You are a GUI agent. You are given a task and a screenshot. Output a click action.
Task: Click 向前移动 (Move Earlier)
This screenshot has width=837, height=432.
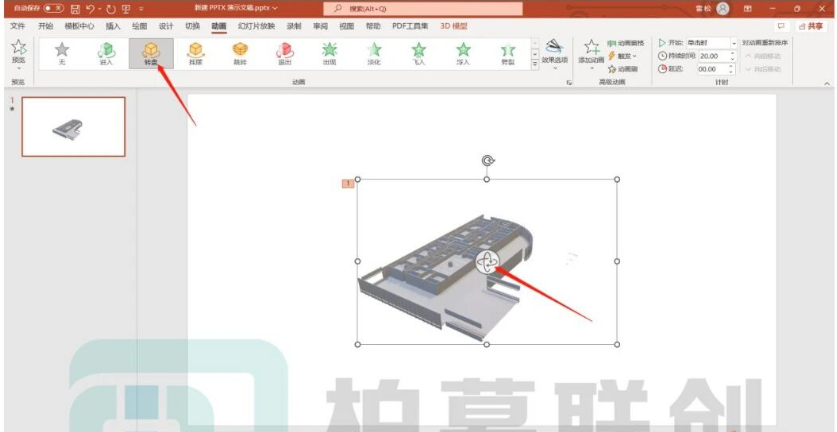click(x=763, y=56)
